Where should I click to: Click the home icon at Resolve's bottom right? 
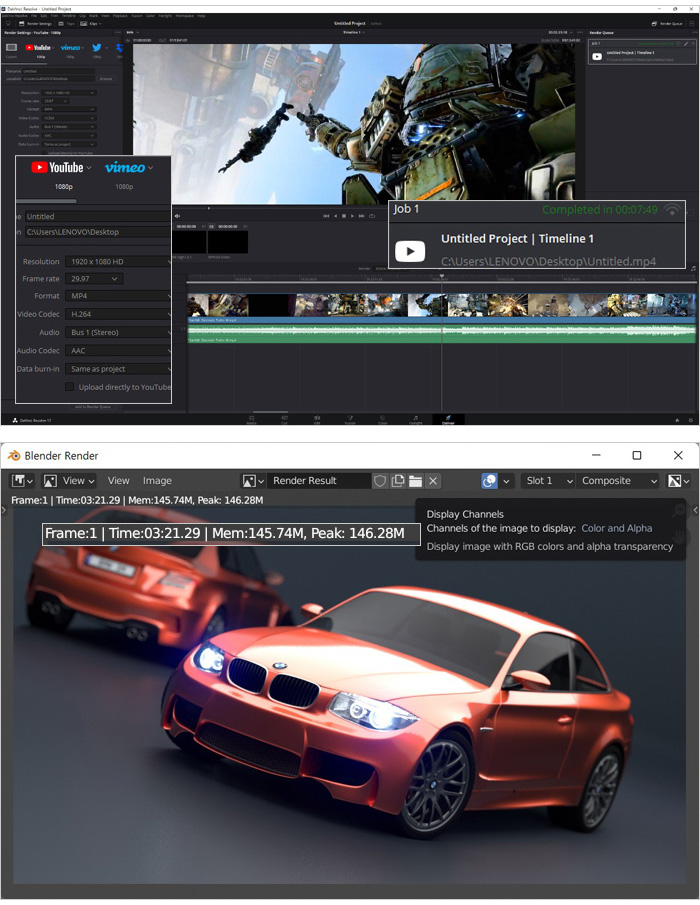pyautogui.click(x=677, y=420)
